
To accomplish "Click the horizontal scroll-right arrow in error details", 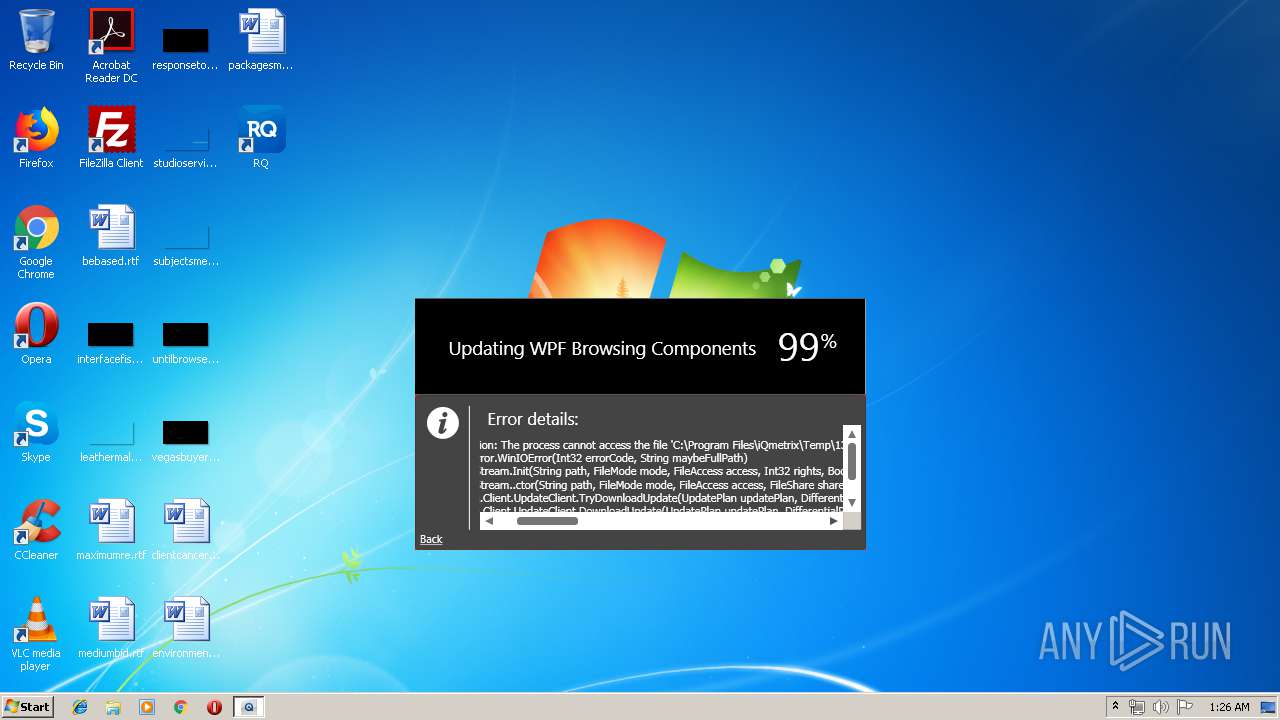I will pos(834,521).
